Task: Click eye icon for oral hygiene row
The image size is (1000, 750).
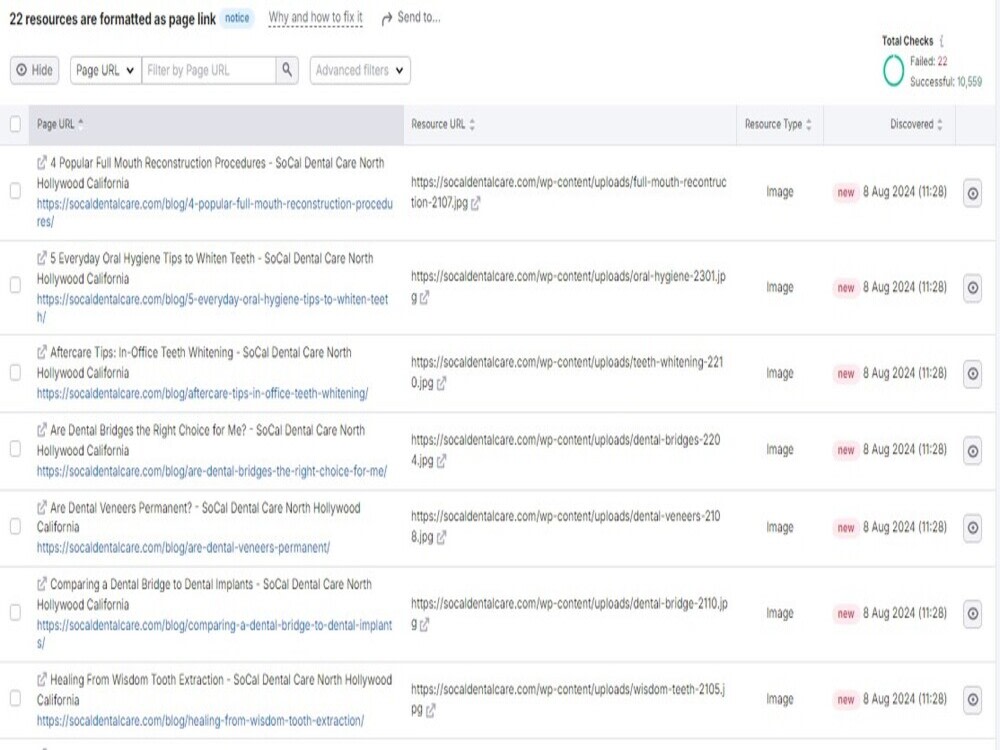Action: pos(973,288)
